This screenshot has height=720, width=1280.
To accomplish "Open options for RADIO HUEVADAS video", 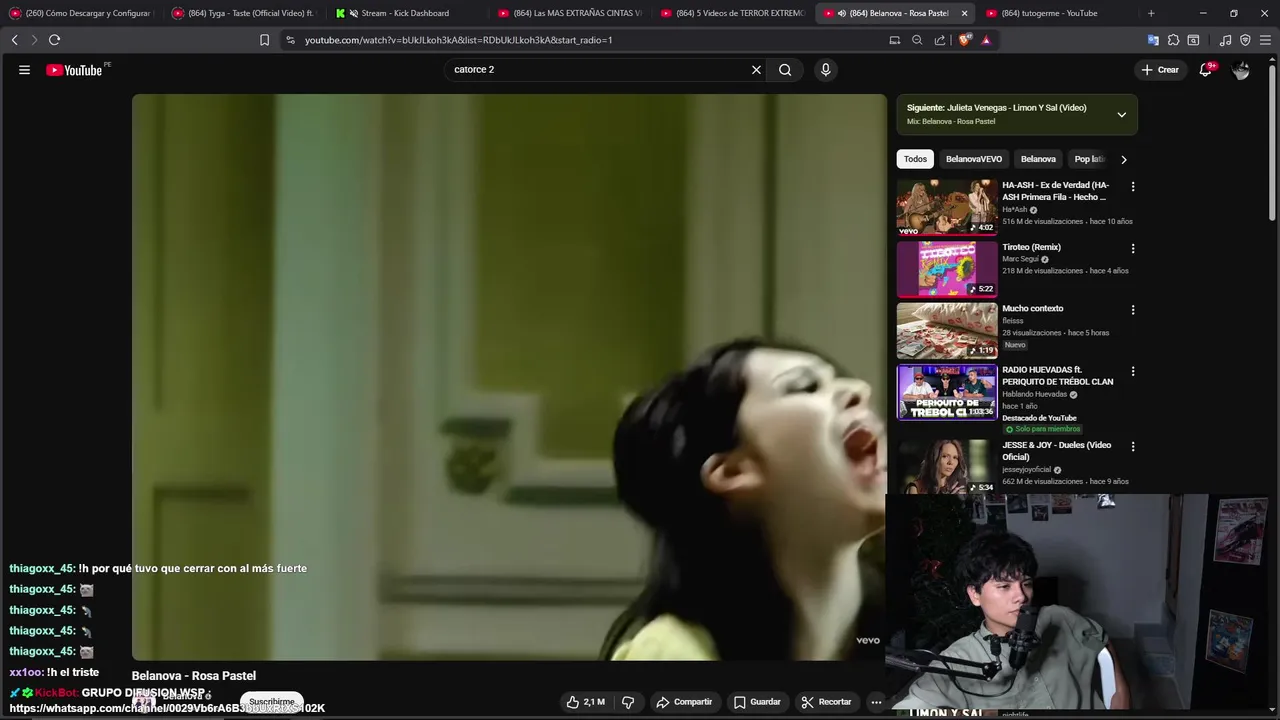I will click(x=1132, y=371).
